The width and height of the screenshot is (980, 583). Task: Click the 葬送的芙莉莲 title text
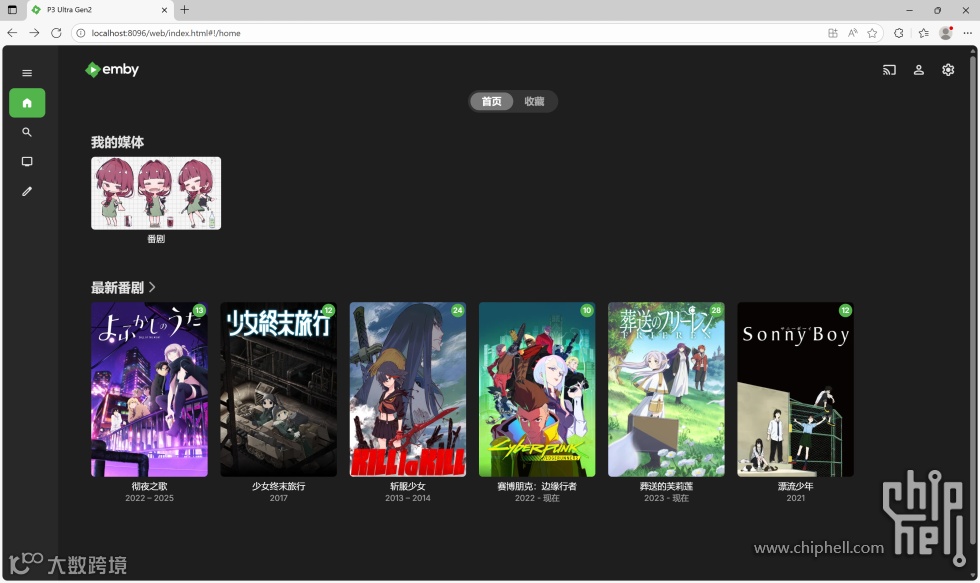pos(666,486)
